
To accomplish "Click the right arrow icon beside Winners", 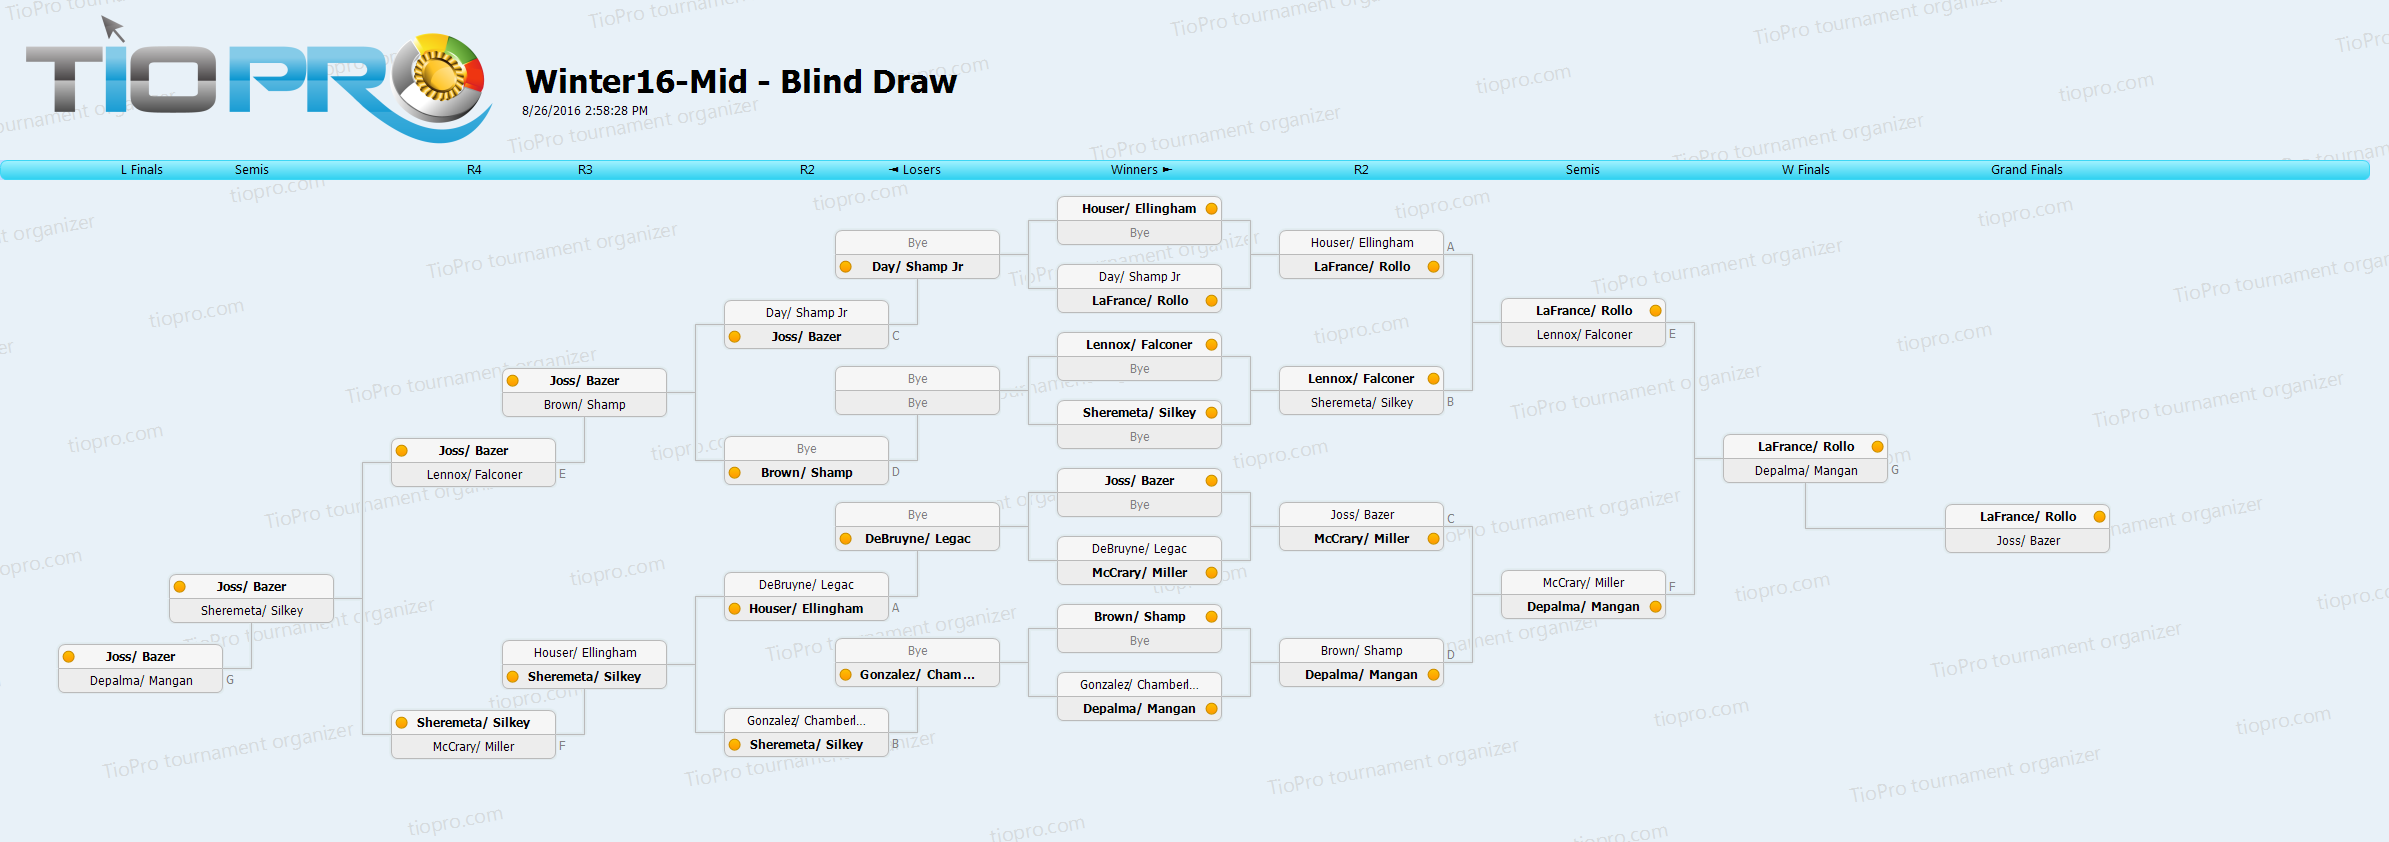I will (x=1167, y=170).
